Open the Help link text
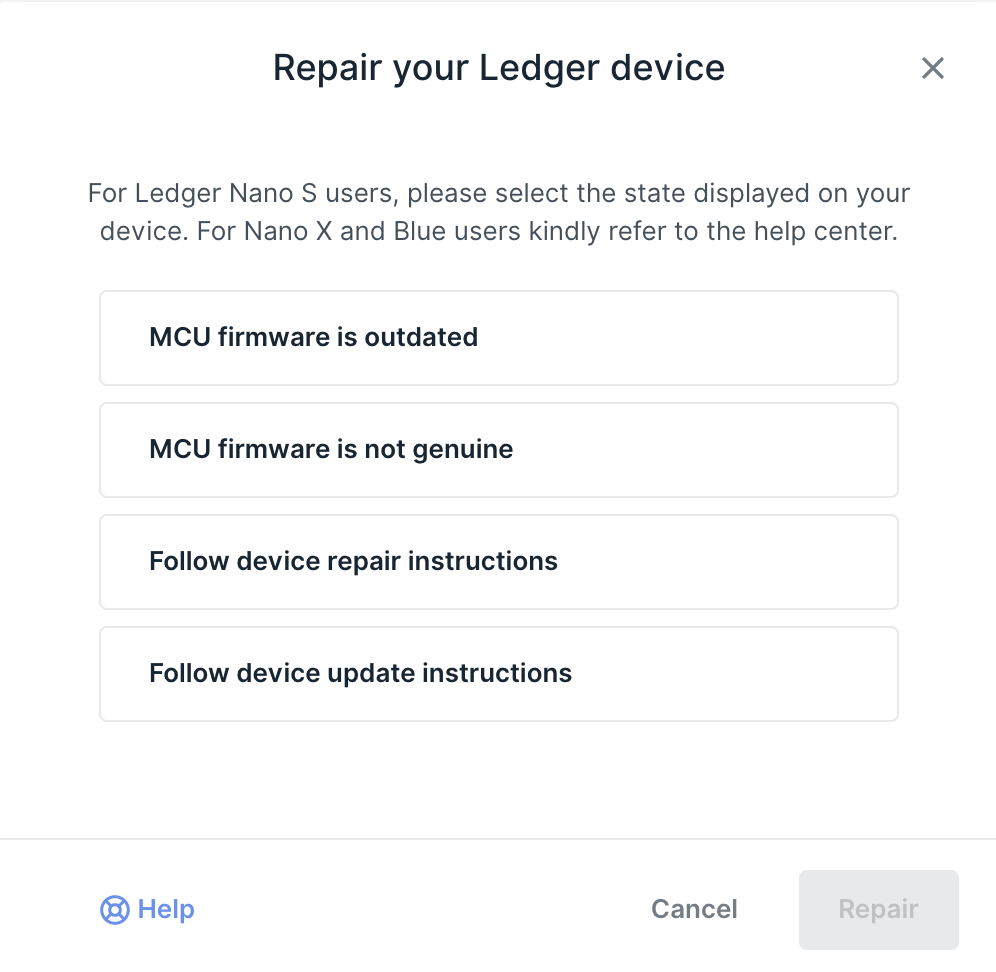 [166, 910]
